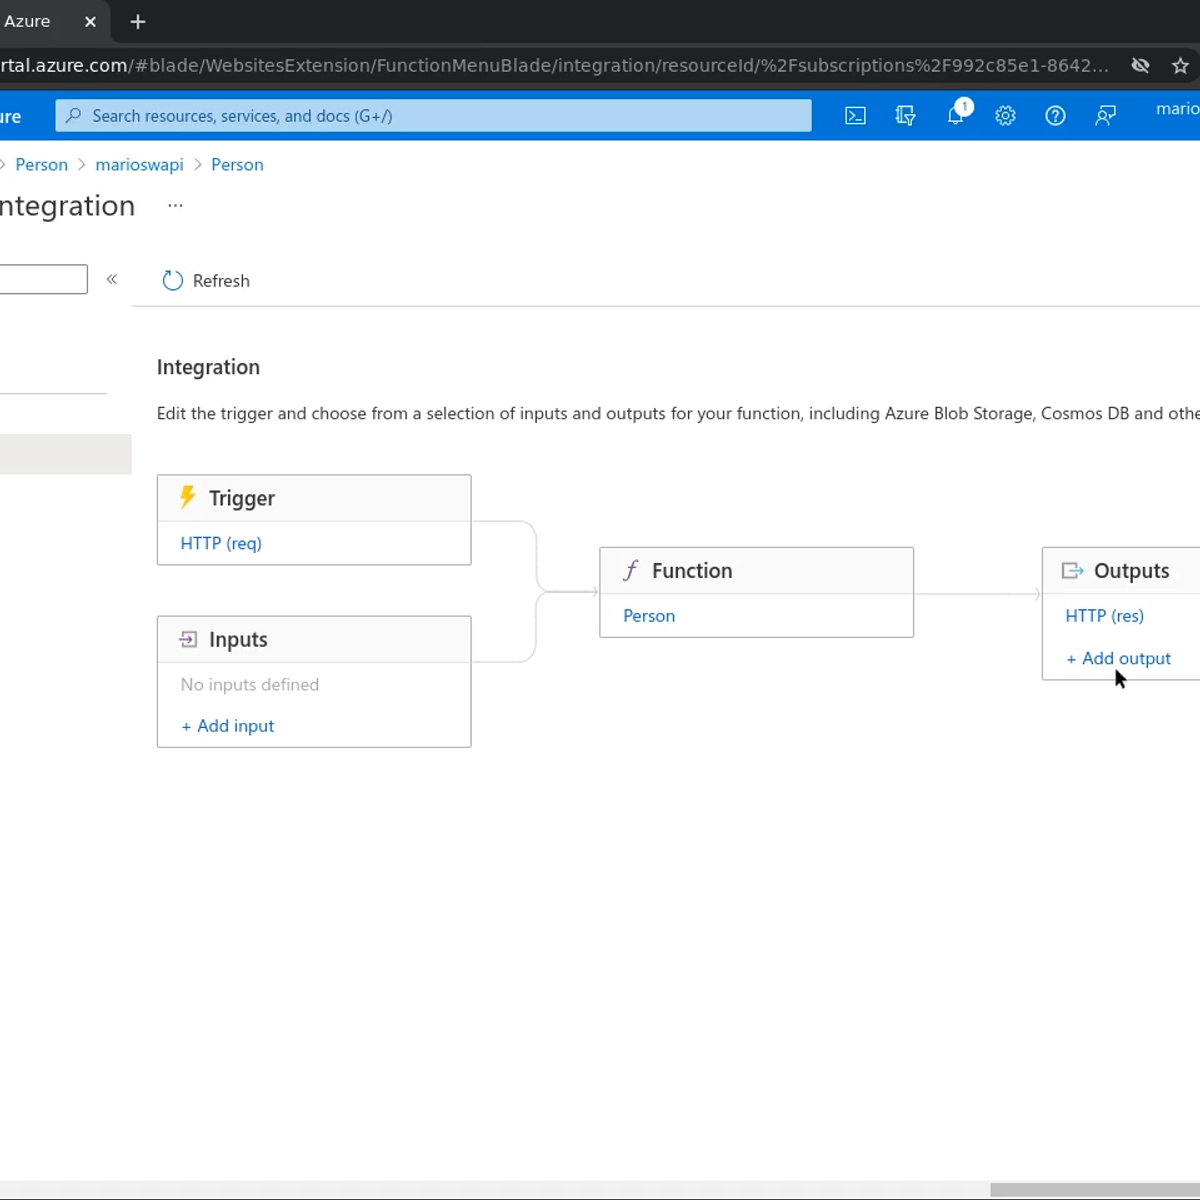Click the incognito eye icon in address bar
This screenshot has height=1200, width=1200.
[x=1140, y=66]
